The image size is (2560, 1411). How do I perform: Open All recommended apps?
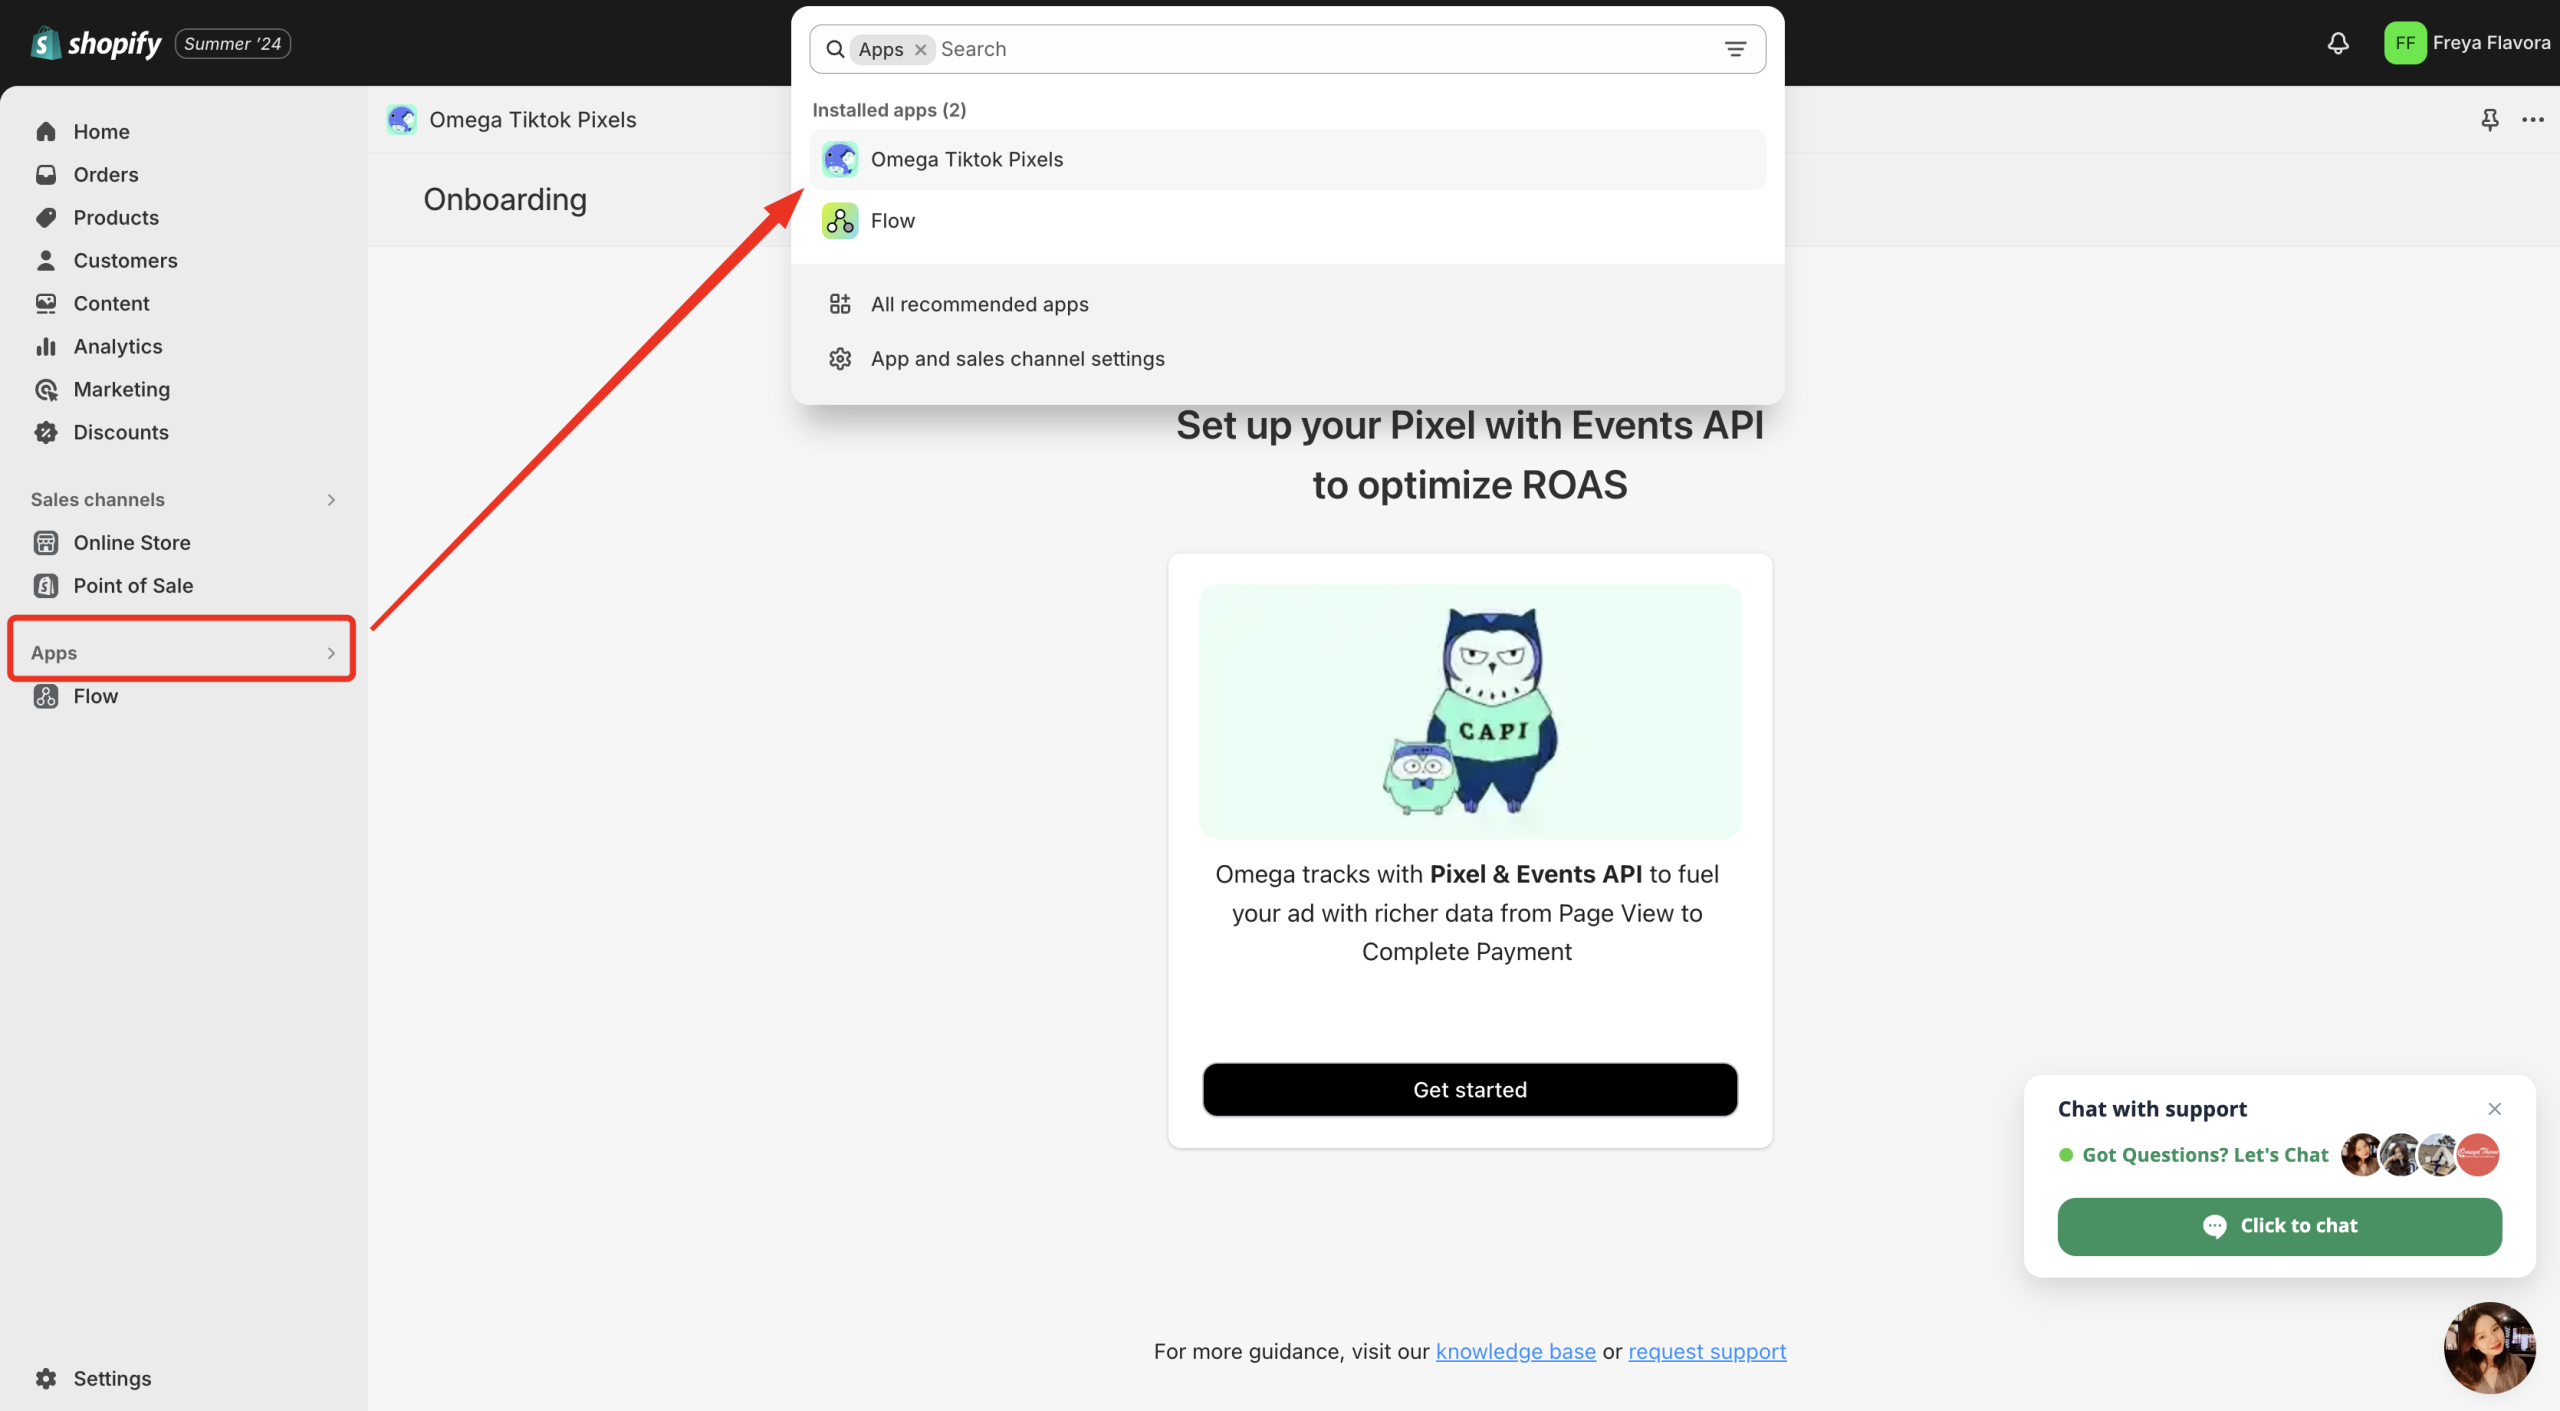tap(979, 304)
